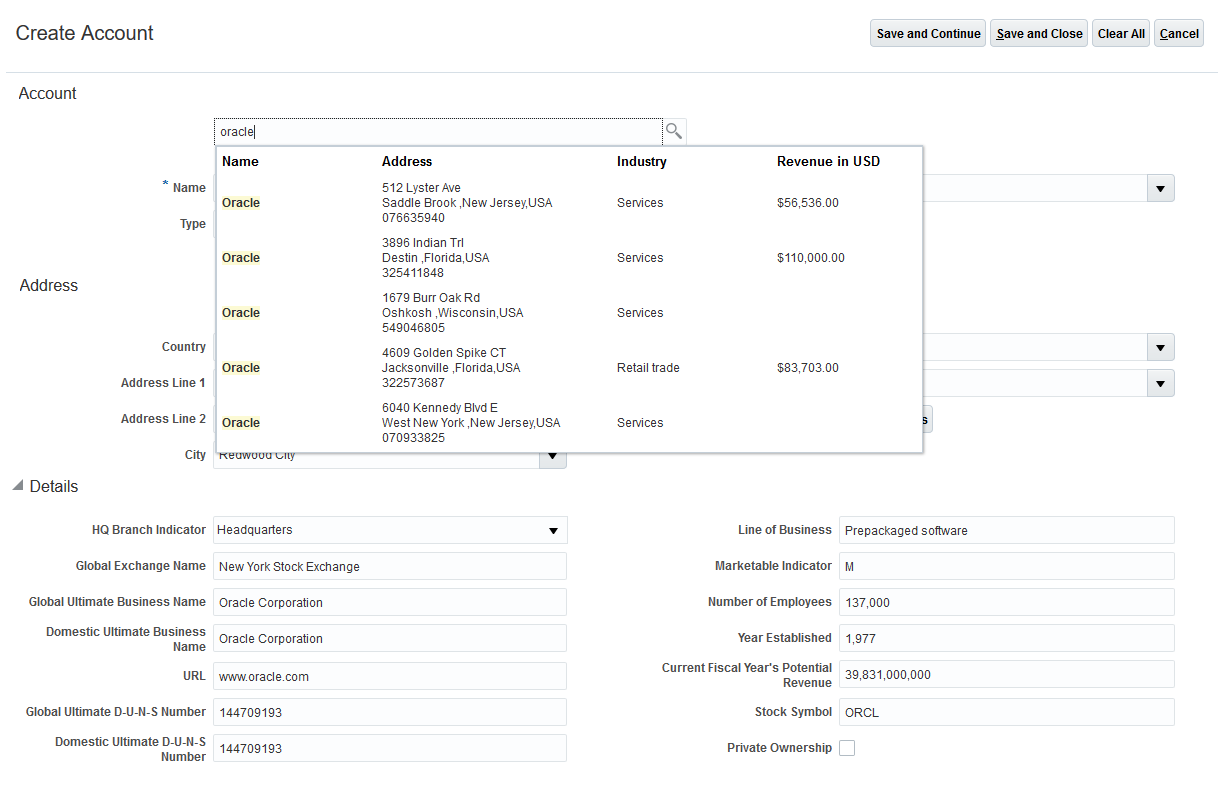1218x785 pixels.
Task: Click the Marketable Indicator field
Action: 1007,566
